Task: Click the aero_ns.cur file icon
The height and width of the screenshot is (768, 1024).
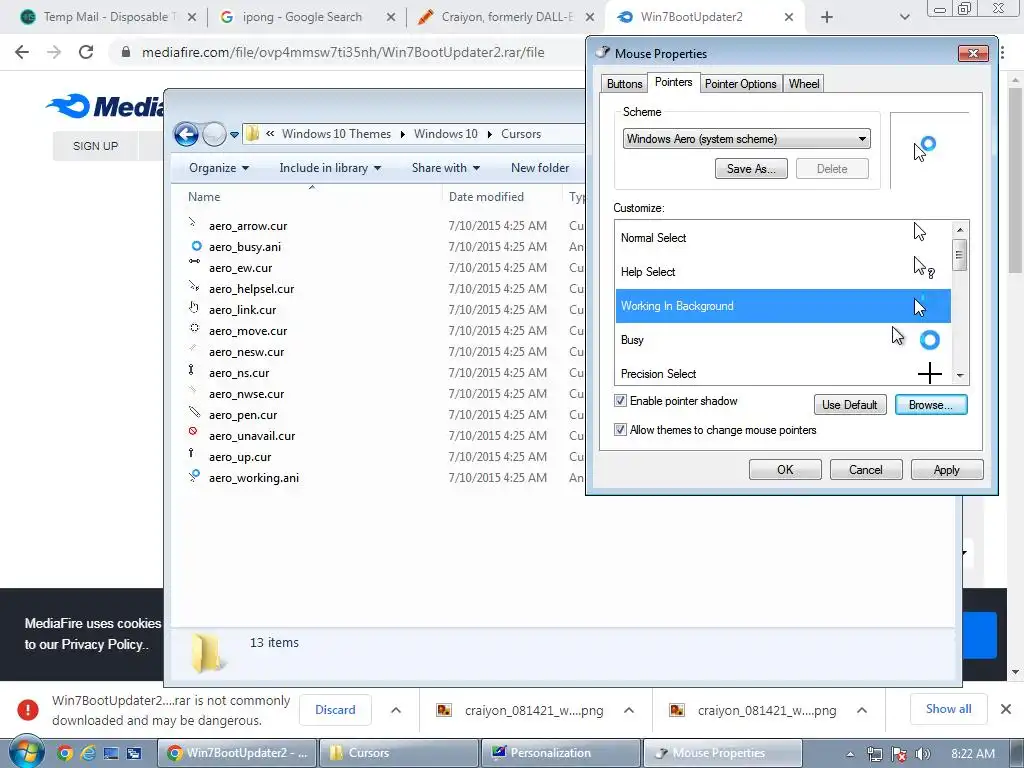Action: [191, 370]
